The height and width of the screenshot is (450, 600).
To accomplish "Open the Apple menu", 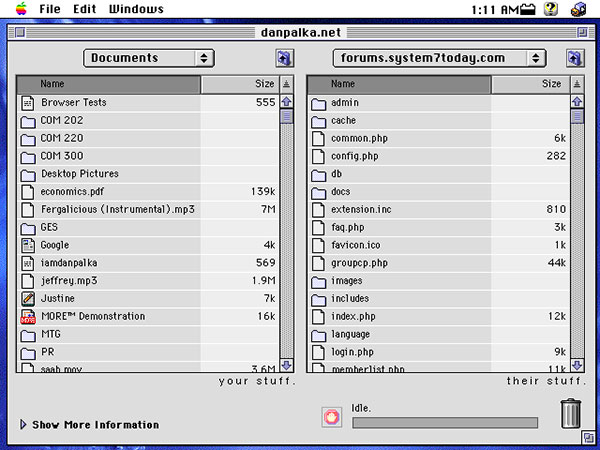I will pyautogui.click(x=19, y=9).
